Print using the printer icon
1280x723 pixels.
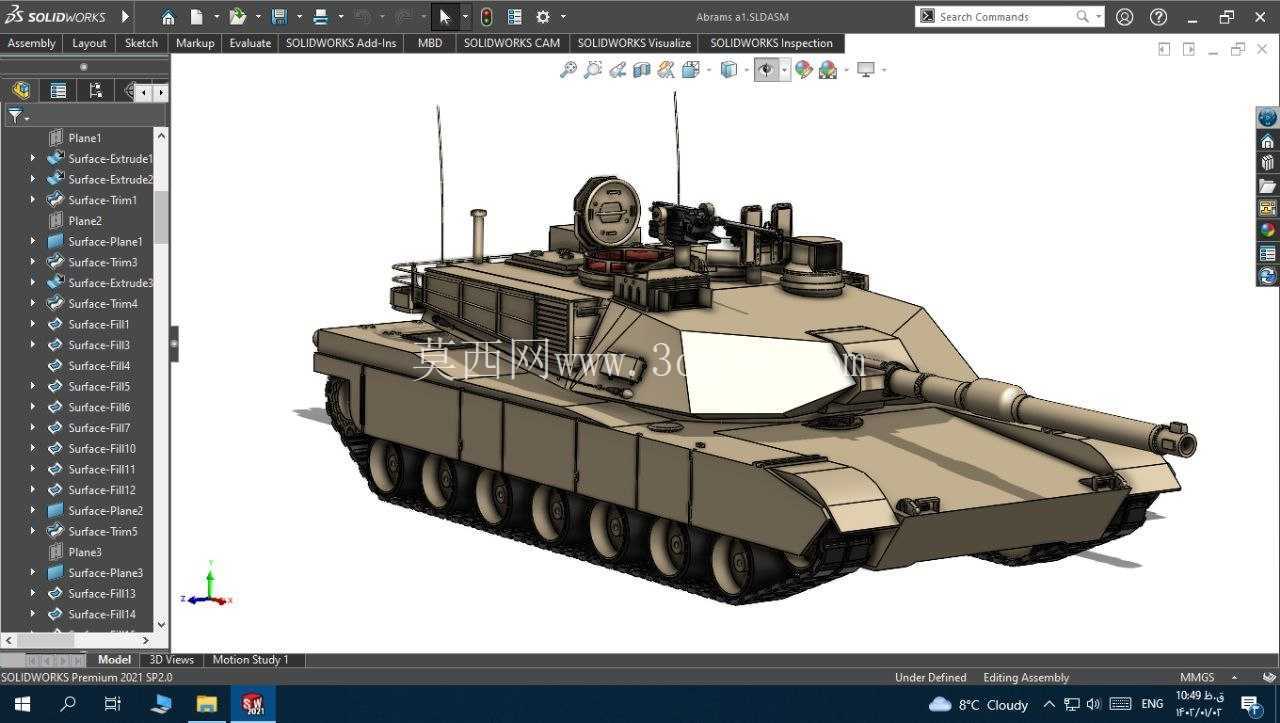click(321, 17)
